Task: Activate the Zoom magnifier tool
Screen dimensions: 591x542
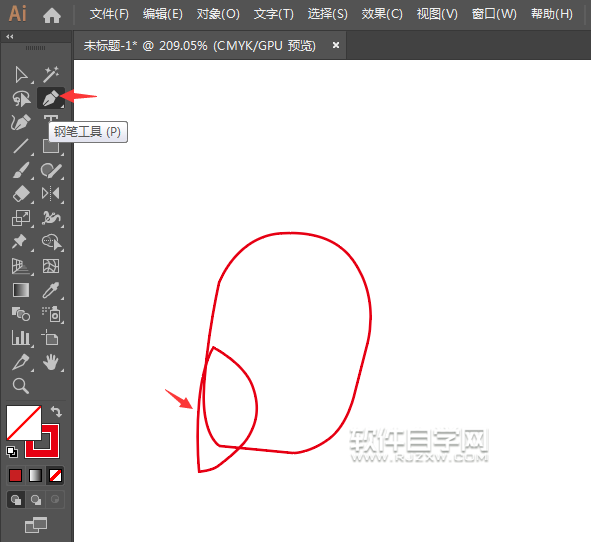Action: [21, 386]
